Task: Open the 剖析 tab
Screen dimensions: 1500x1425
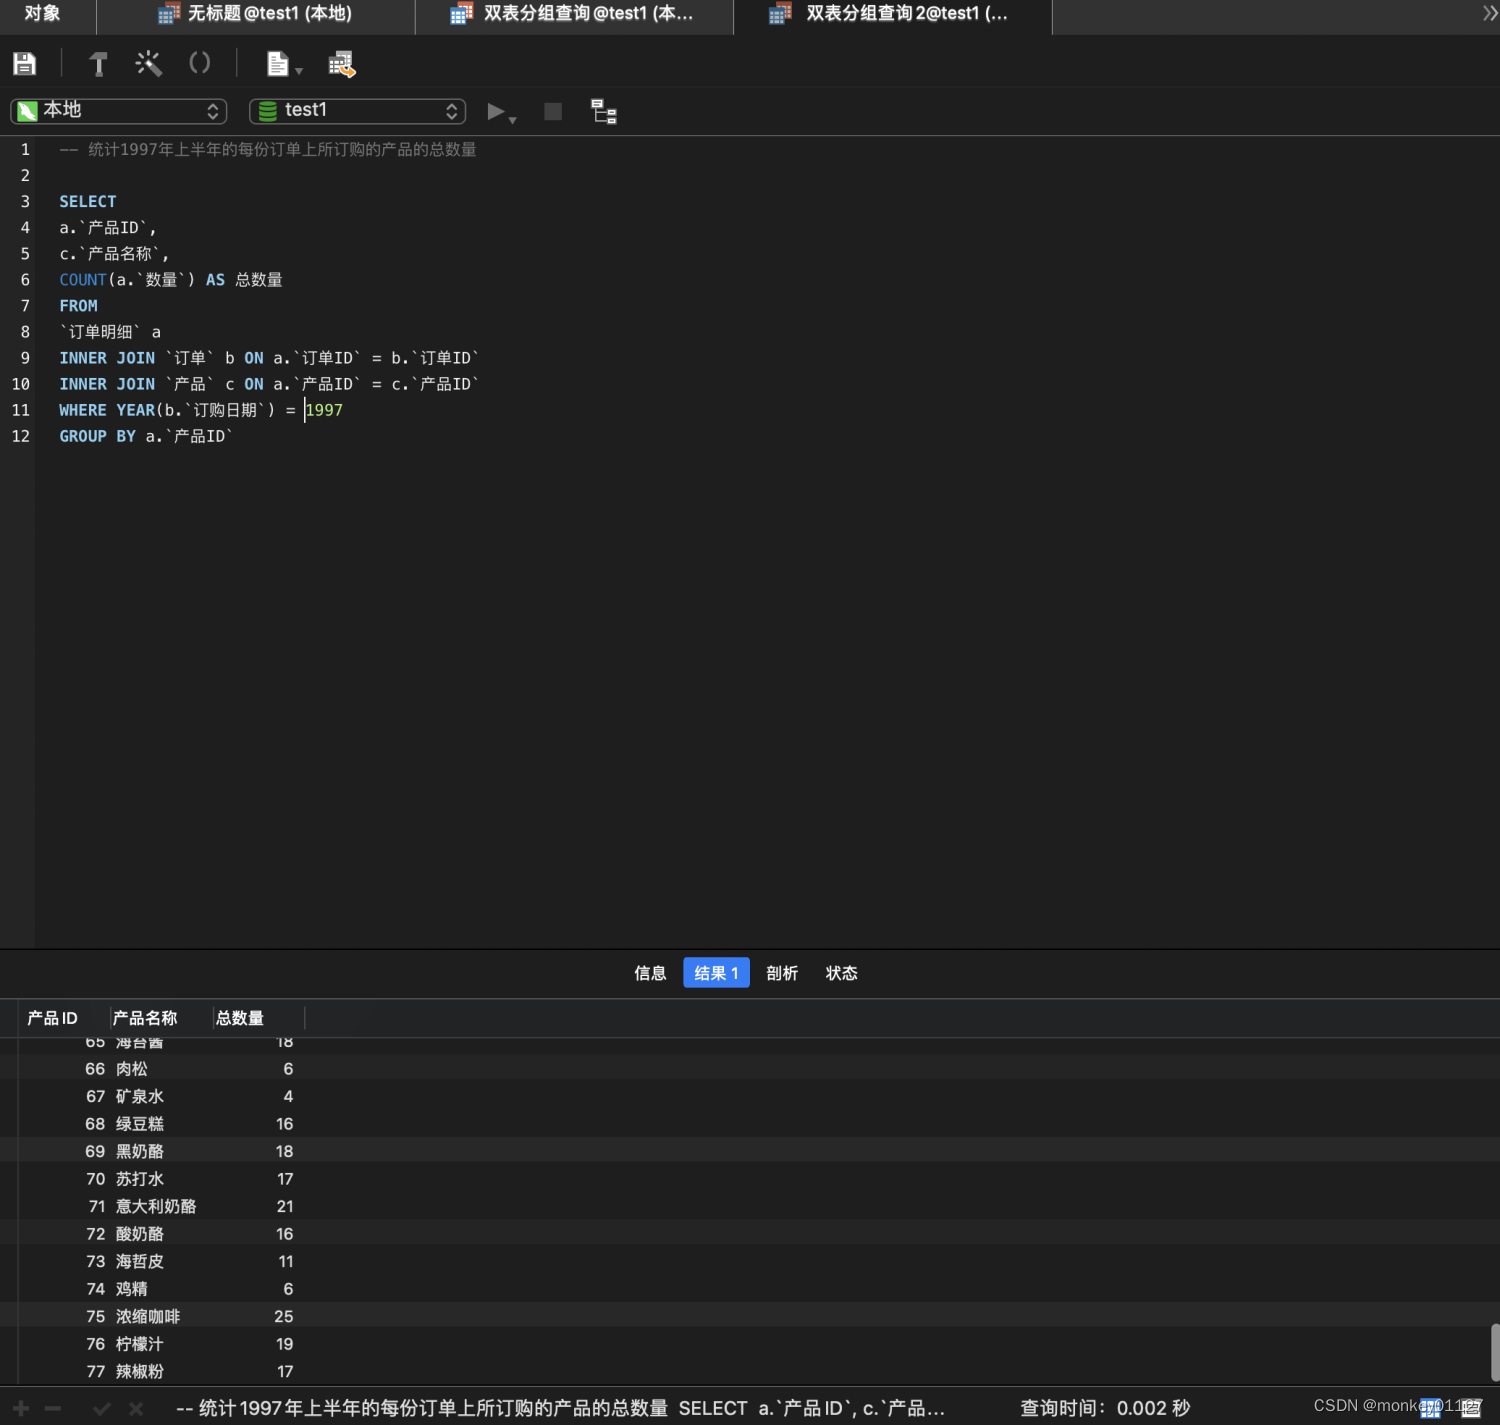Action: tap(782, 973)
